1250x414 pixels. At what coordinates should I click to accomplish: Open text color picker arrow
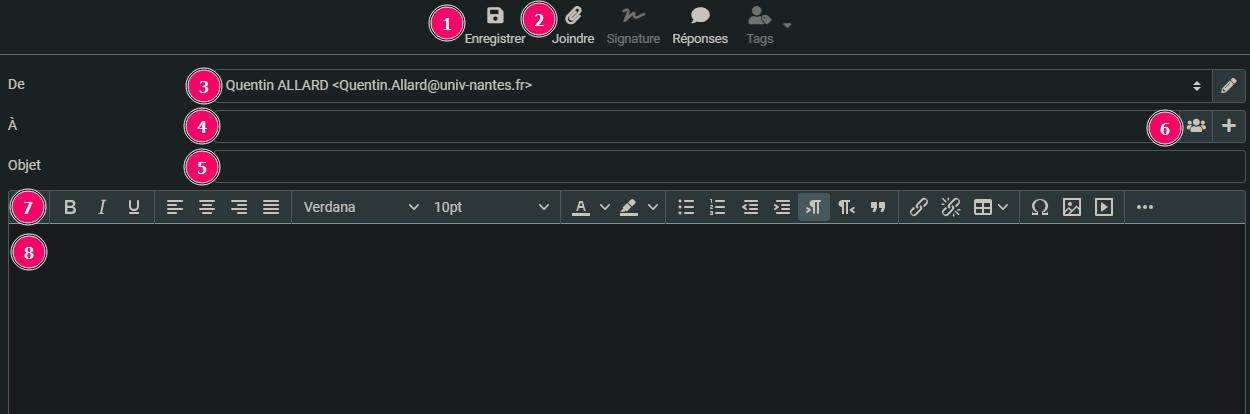[604, 207]
